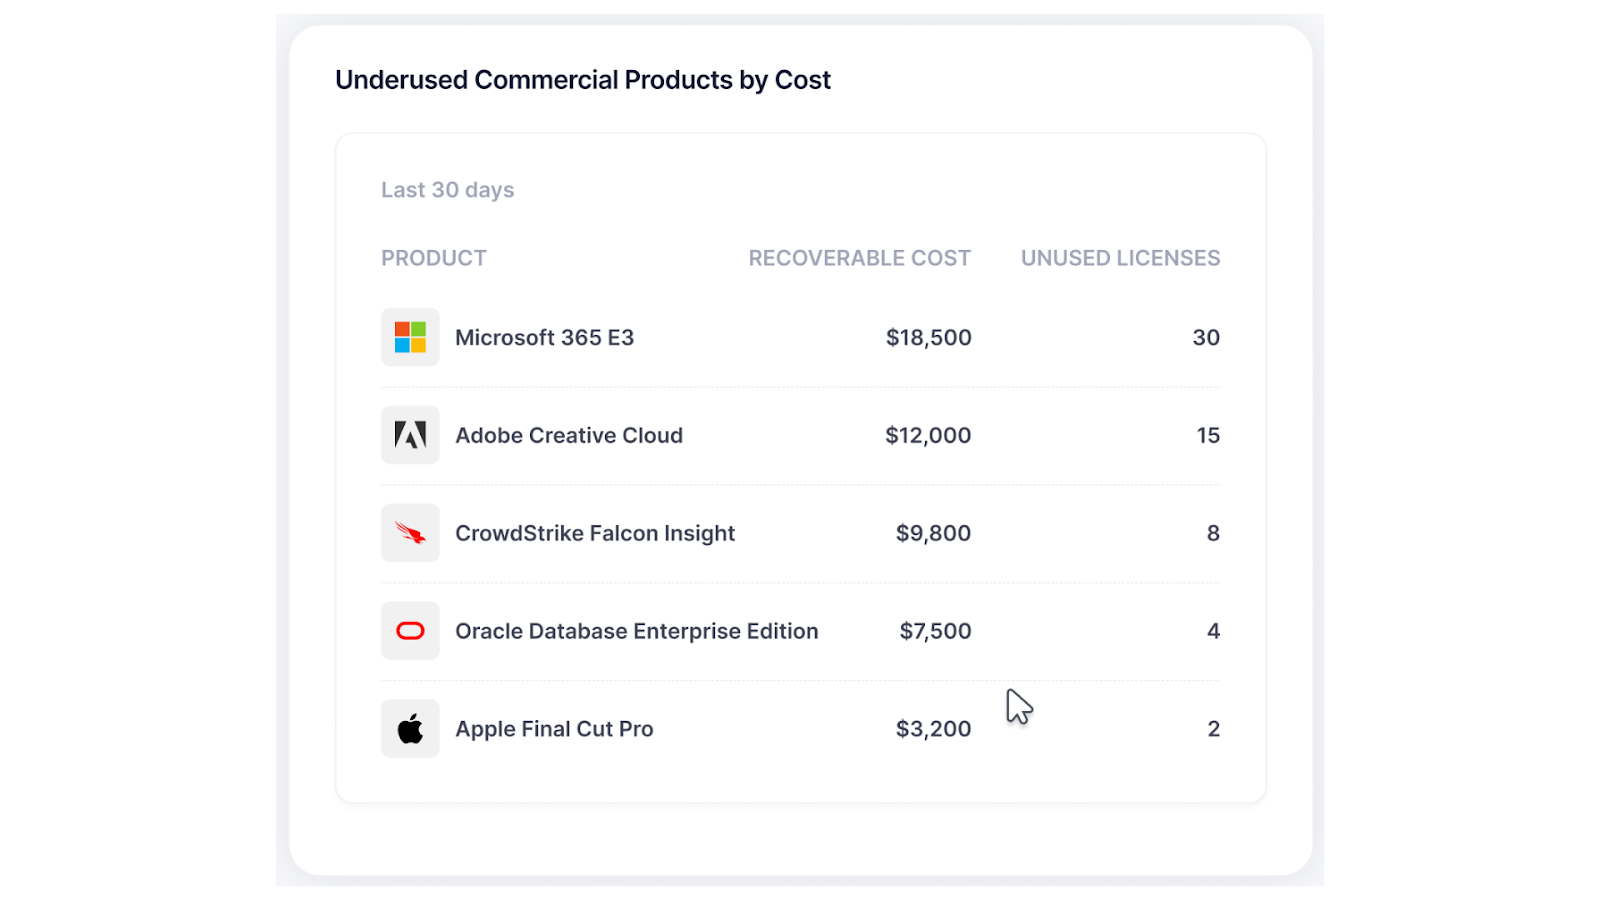Click the $9,800 cost for CrowdStrike
Image resolution: width=1600 pixels, height=900 pixels.
pos(932,534)
